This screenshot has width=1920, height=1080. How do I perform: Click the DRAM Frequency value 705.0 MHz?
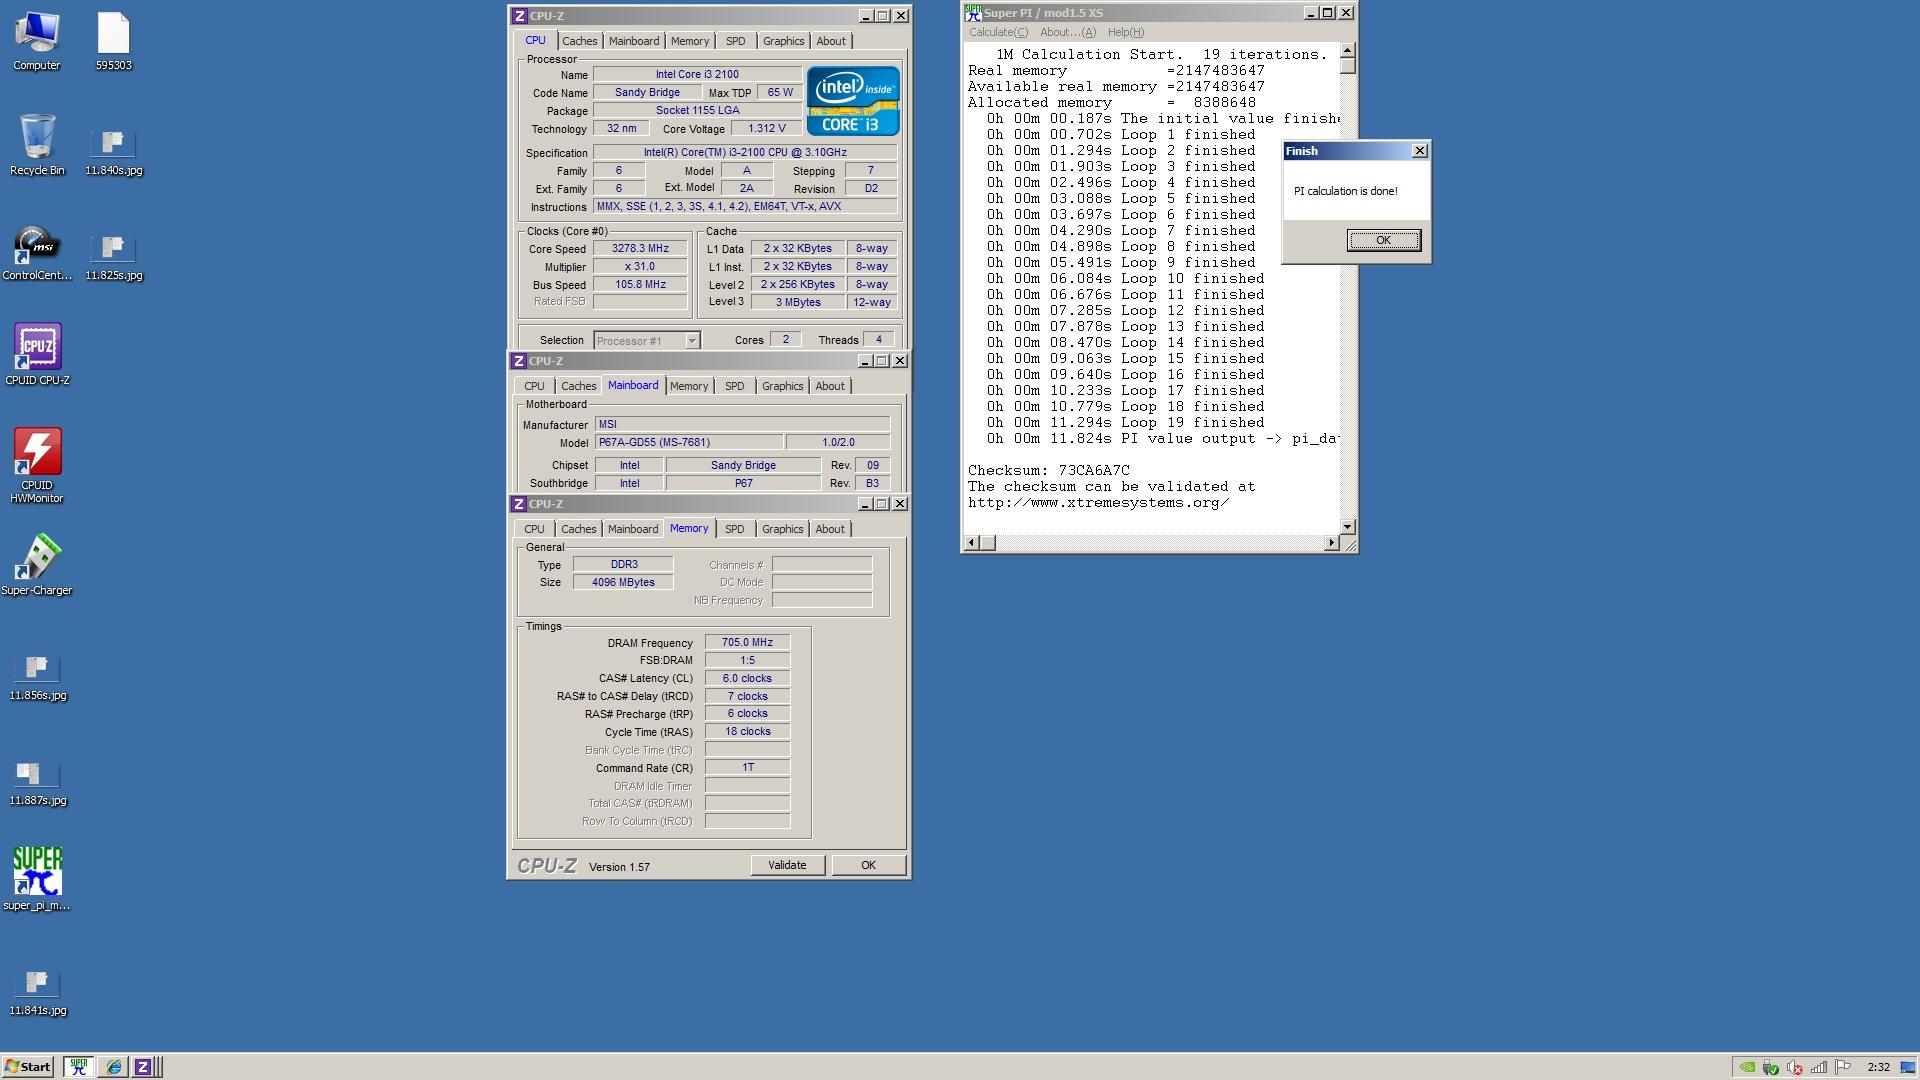(747, 643)
